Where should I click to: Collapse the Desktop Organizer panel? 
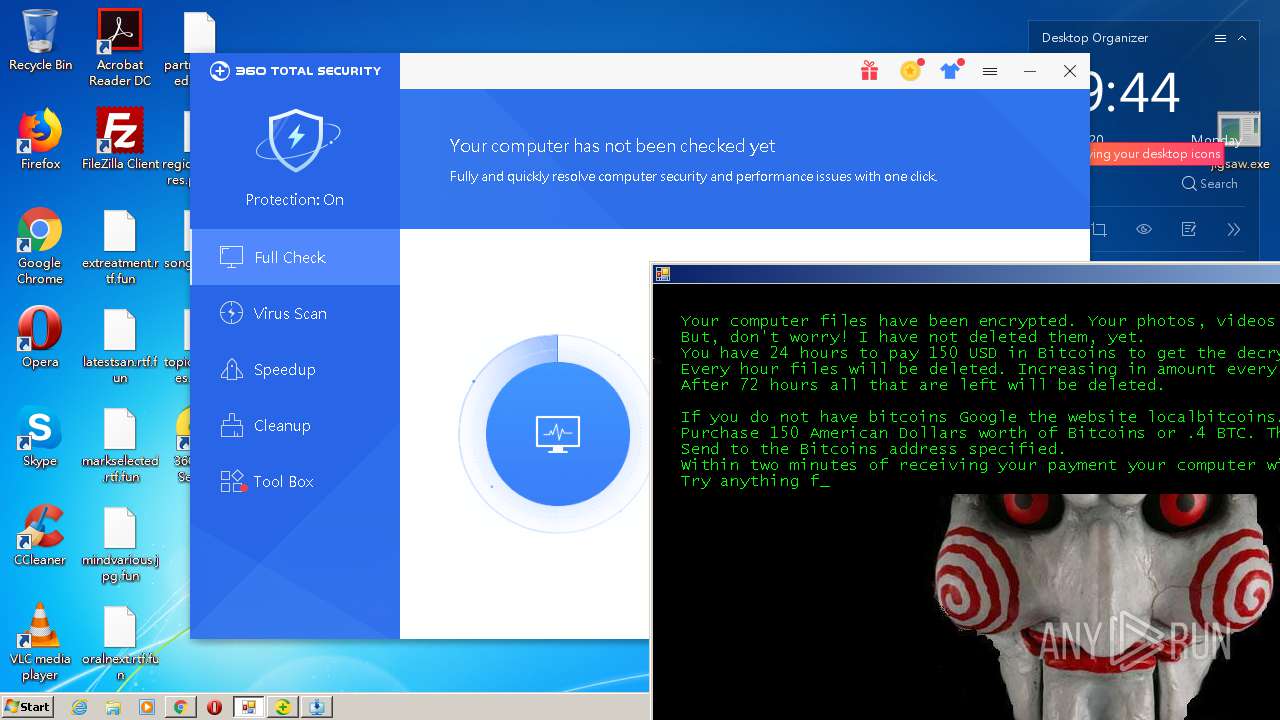tap(1242, 38)
